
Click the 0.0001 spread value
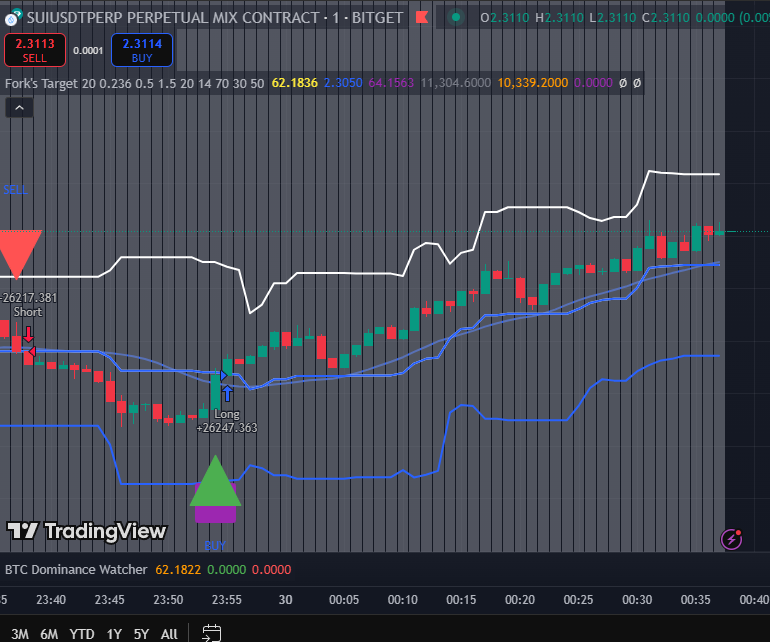(x=88, y=51)
